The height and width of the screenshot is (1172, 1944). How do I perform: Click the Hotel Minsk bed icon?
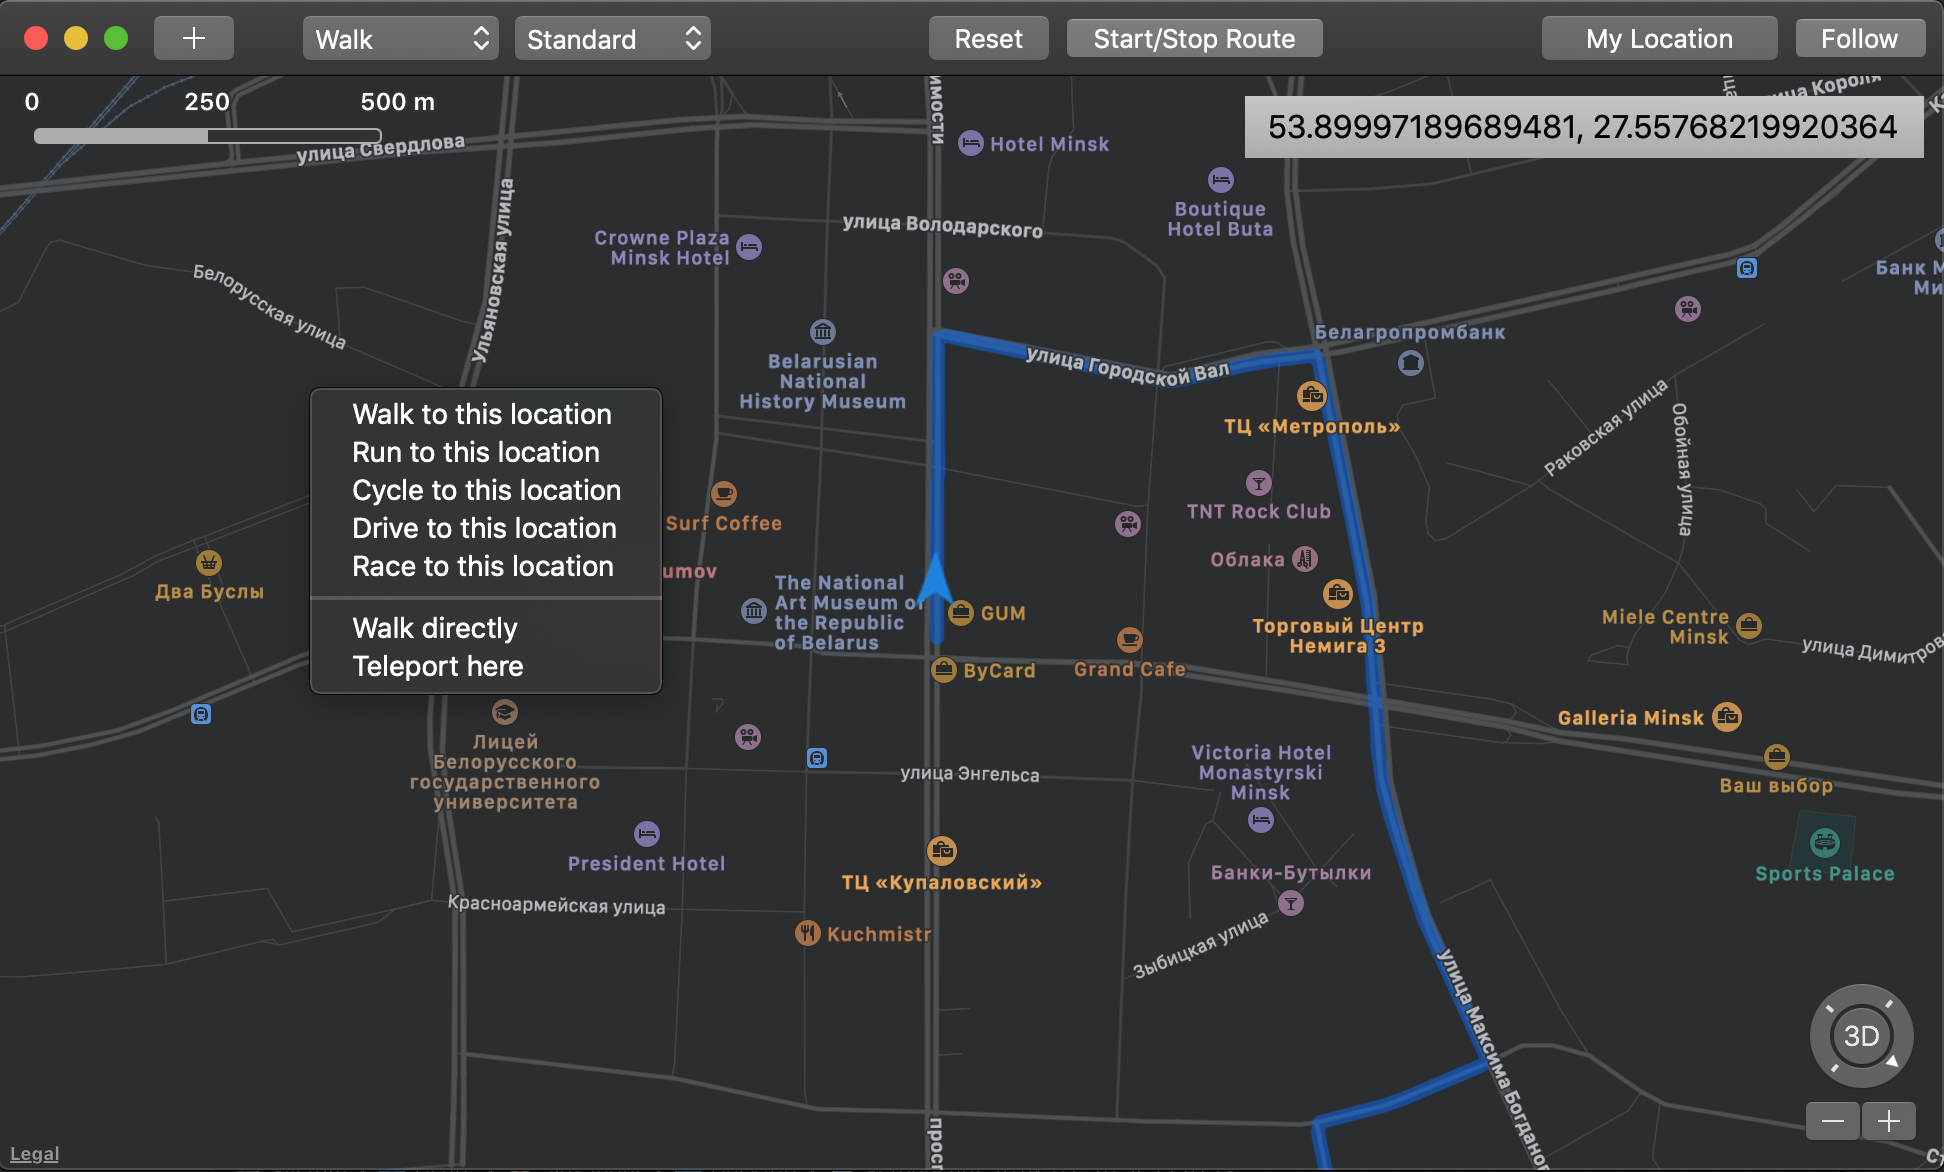970,143
